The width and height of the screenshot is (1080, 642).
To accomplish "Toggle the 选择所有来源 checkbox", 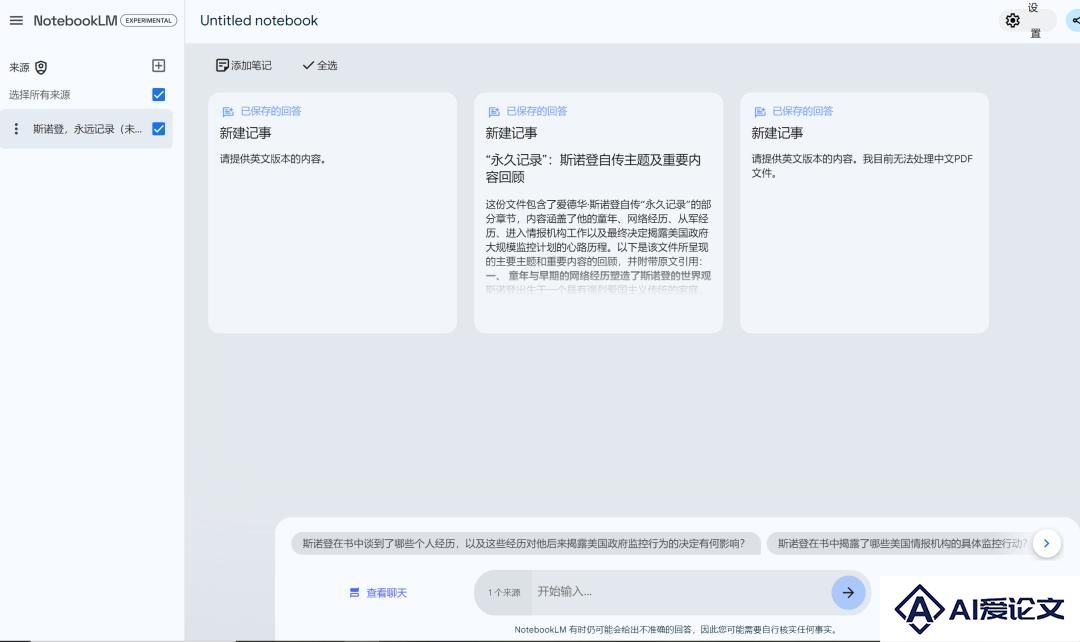I will click(158, 94).
